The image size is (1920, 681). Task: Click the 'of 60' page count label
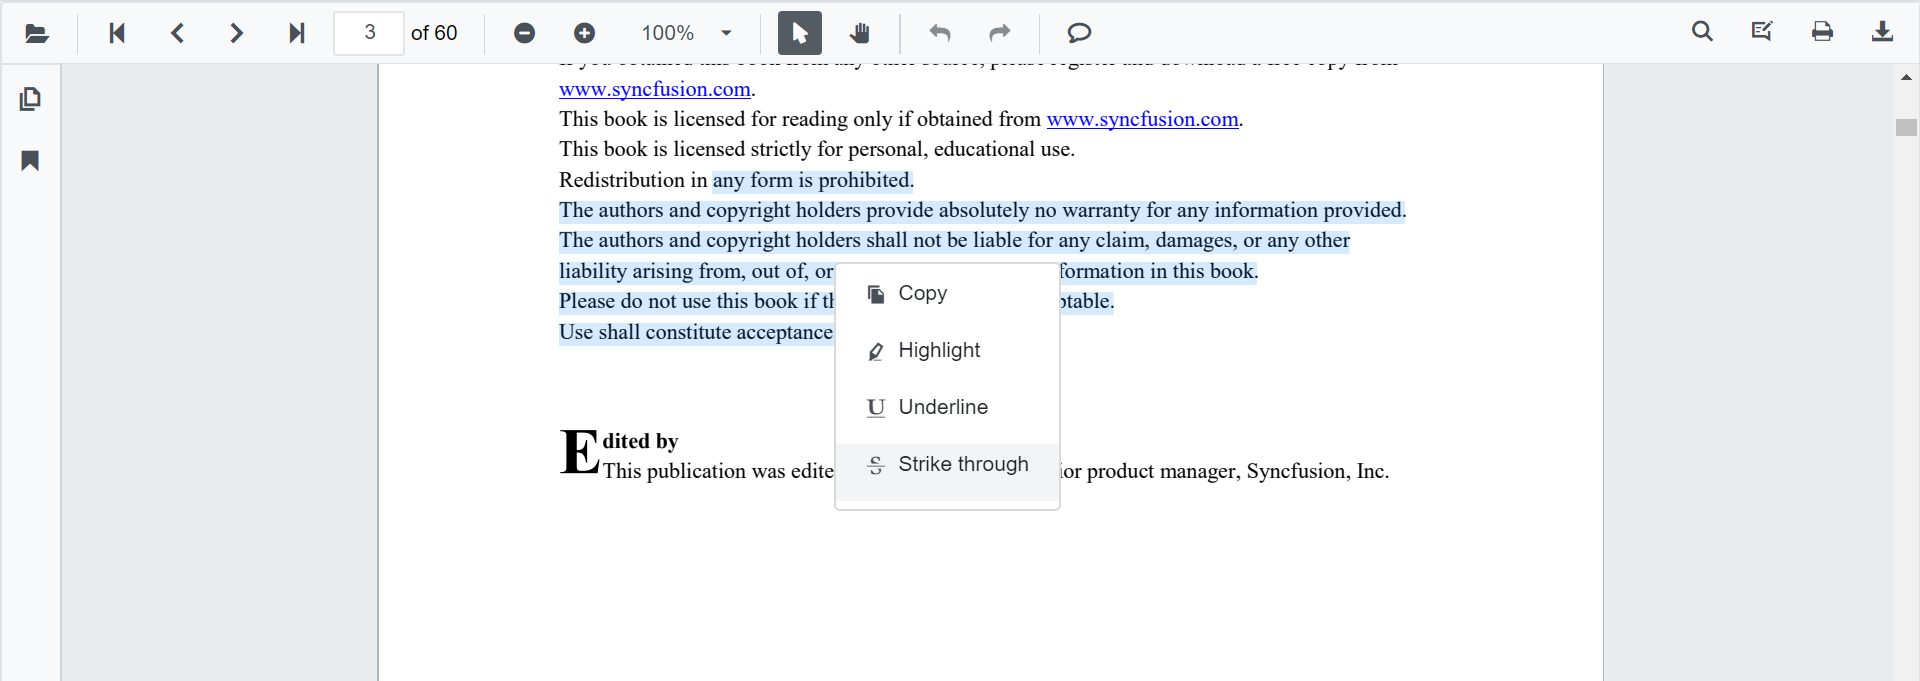[x=434, y=33]
